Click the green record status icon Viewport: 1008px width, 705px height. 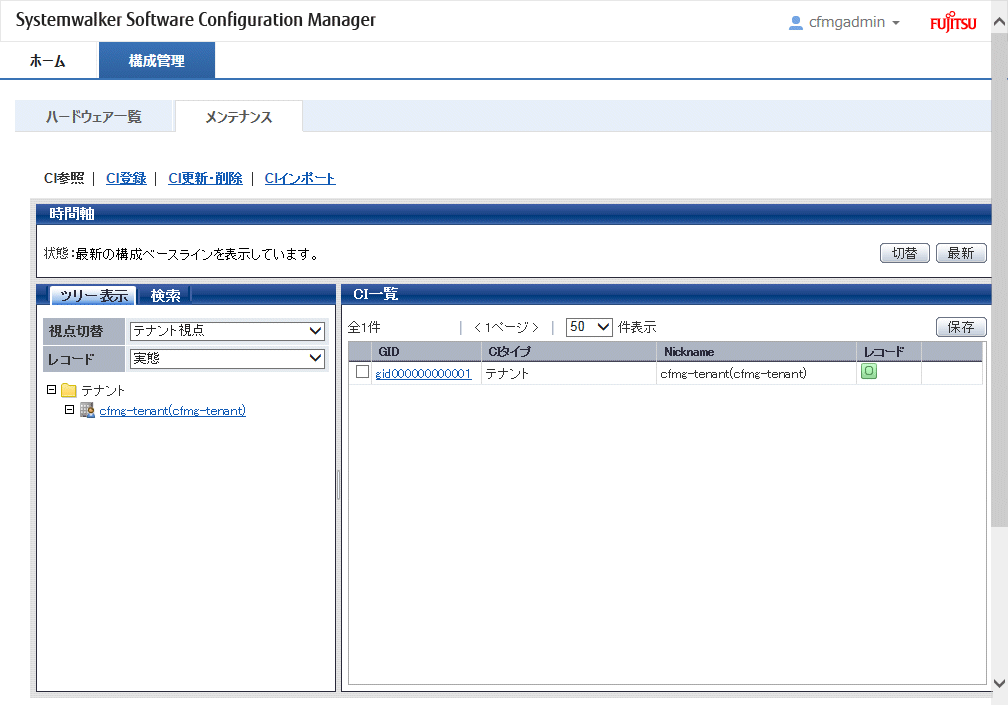click(868, 371)
